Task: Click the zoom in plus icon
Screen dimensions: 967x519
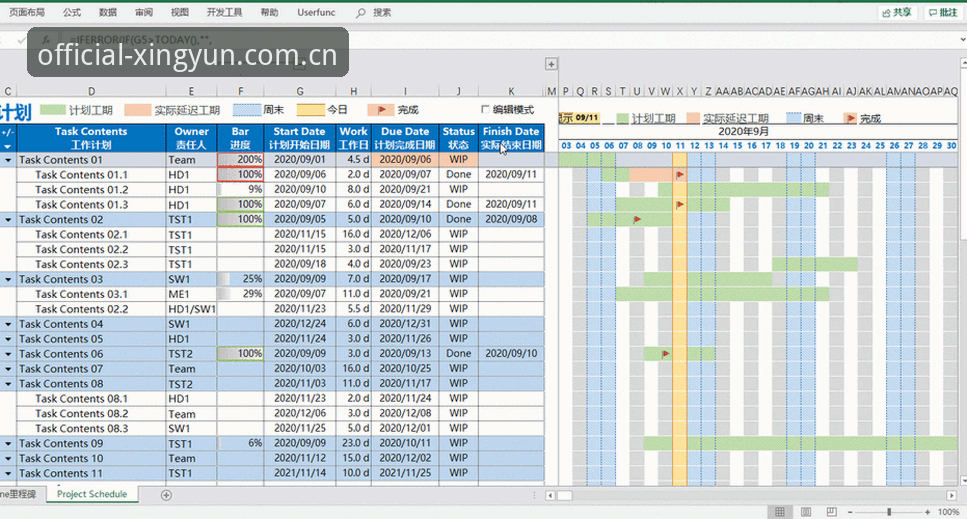Action: pyautogui.click(x=927, y=512)
